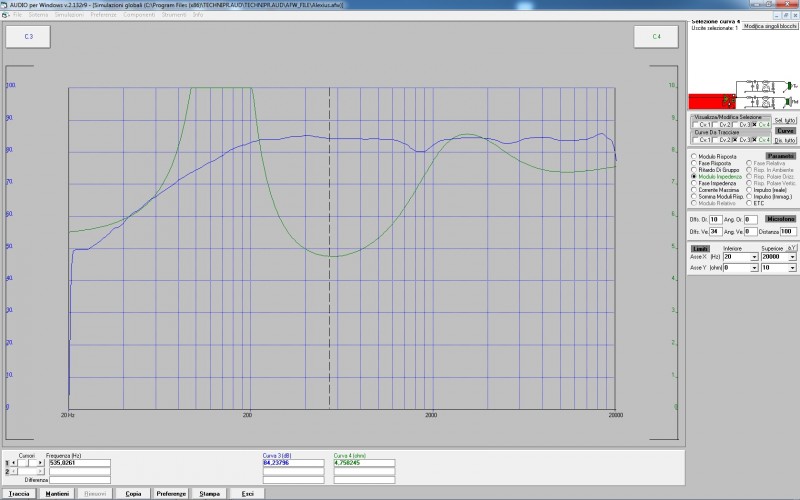Uncheck Cv.4 in Curve Da Tracciare

coord(761,140)
